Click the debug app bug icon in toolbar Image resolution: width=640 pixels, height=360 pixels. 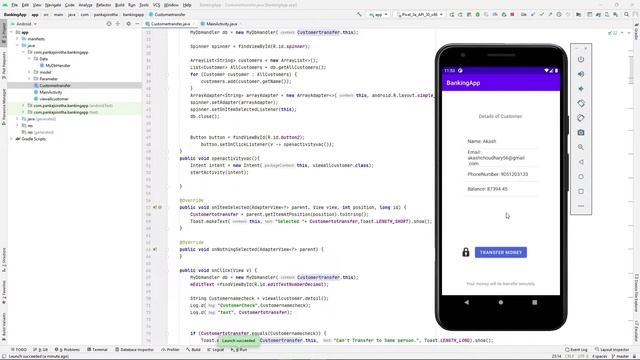pos(478,15)
